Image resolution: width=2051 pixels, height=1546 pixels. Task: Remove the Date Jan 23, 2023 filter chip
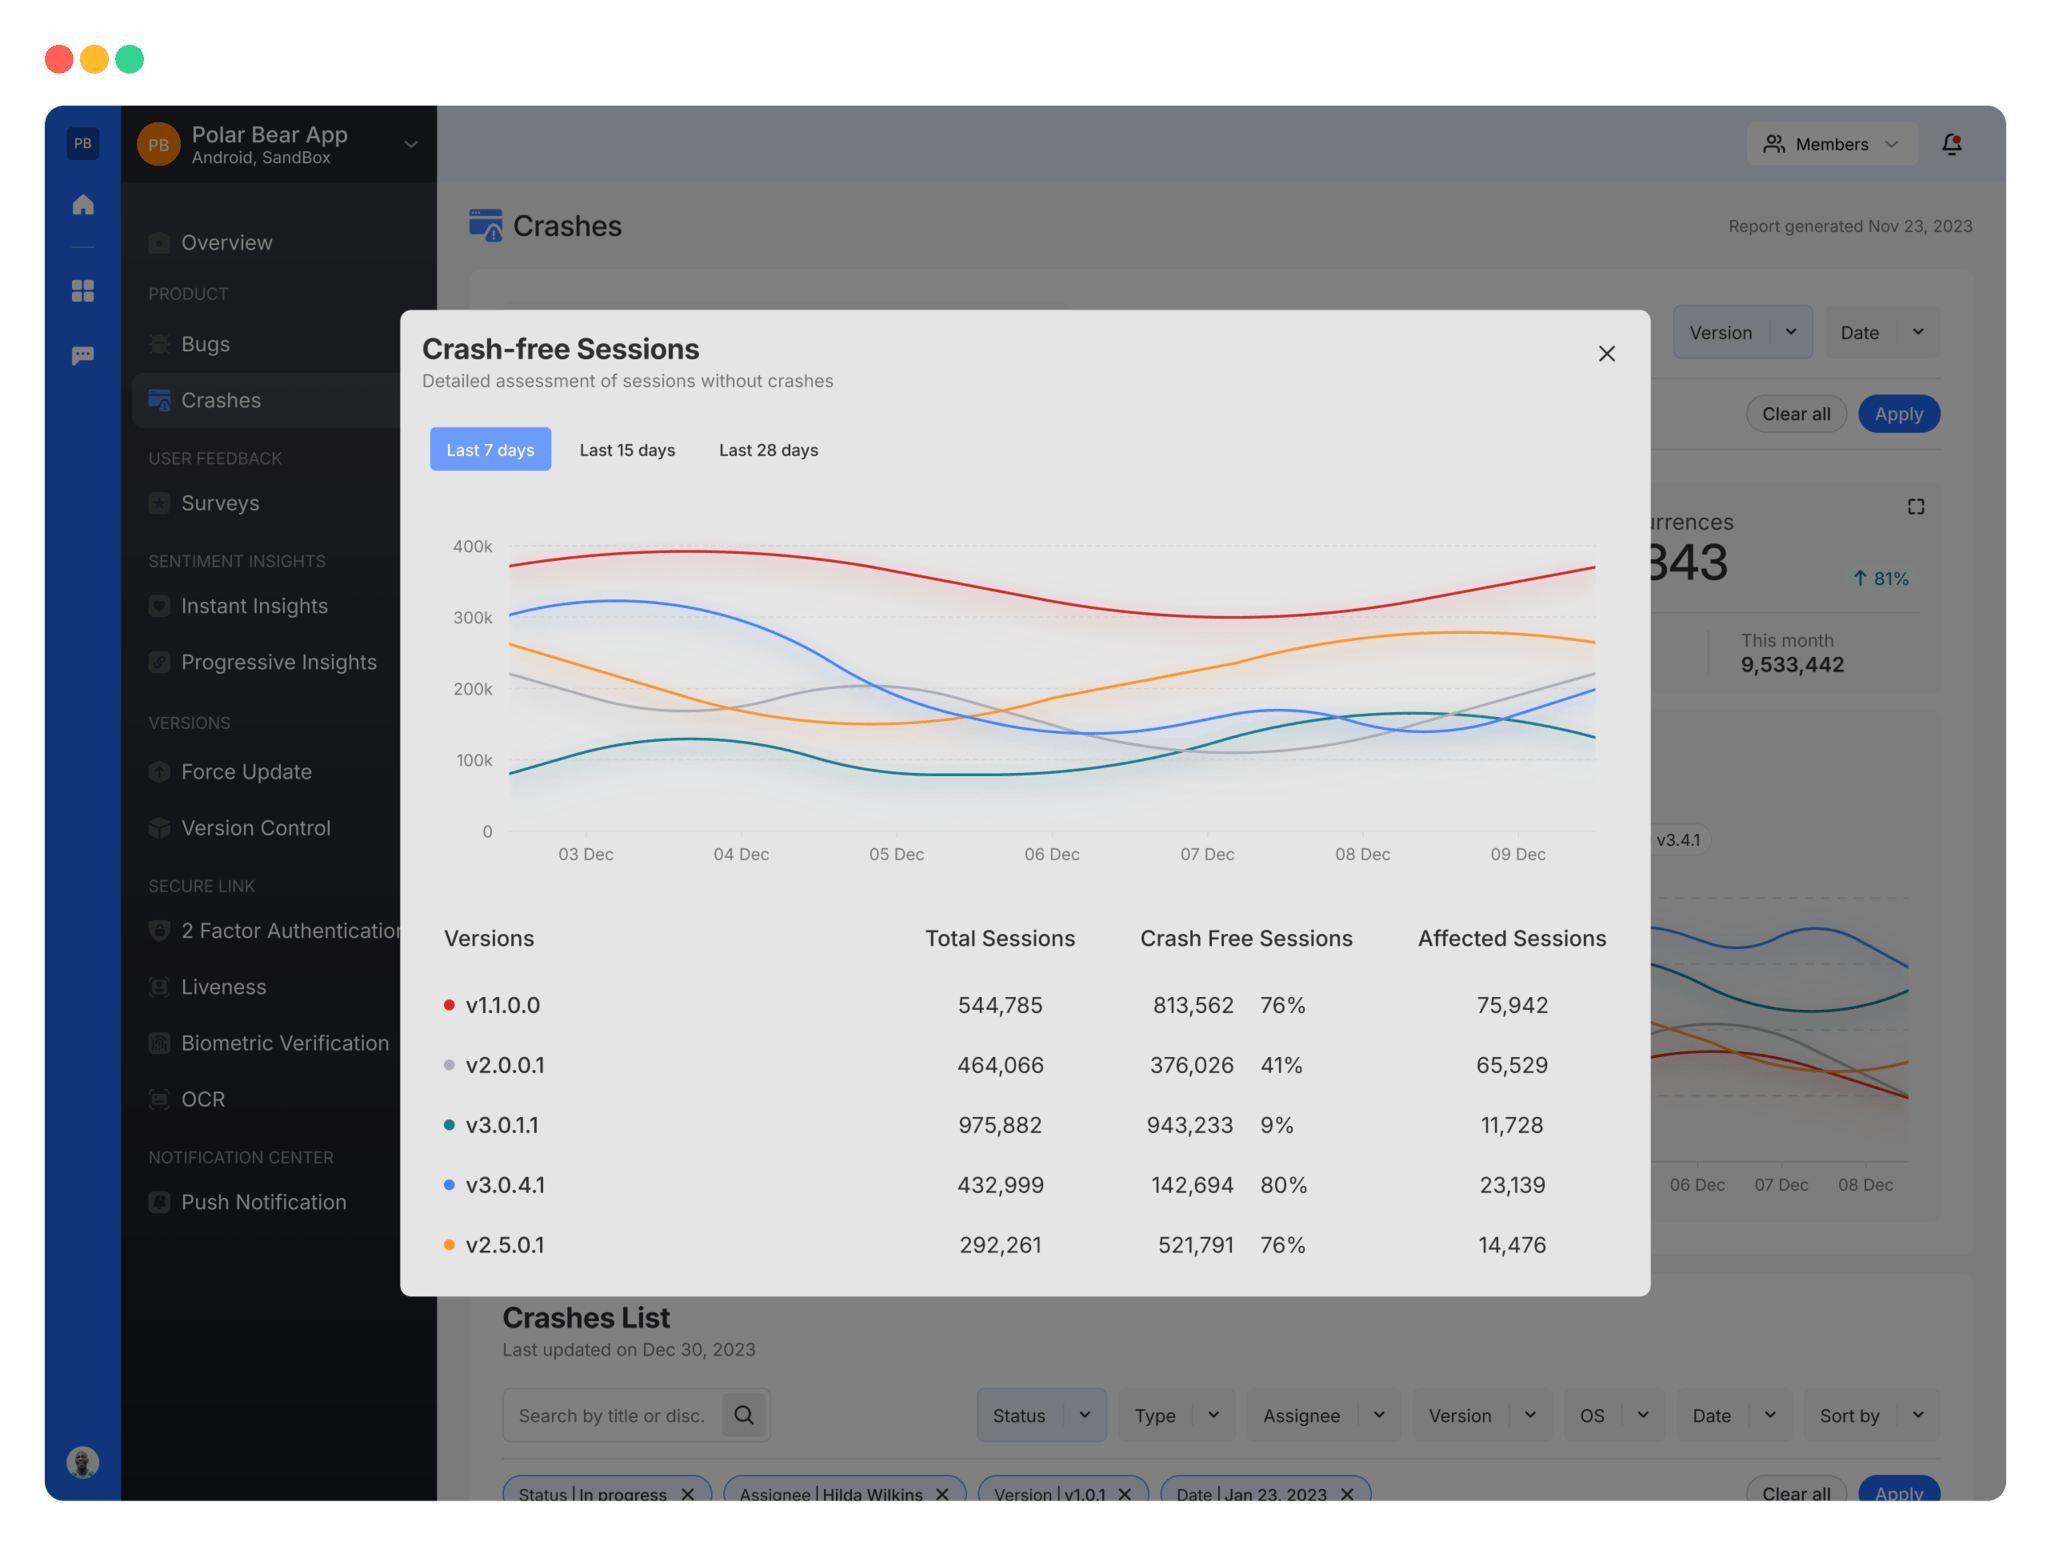(x=1346, y=1493)
